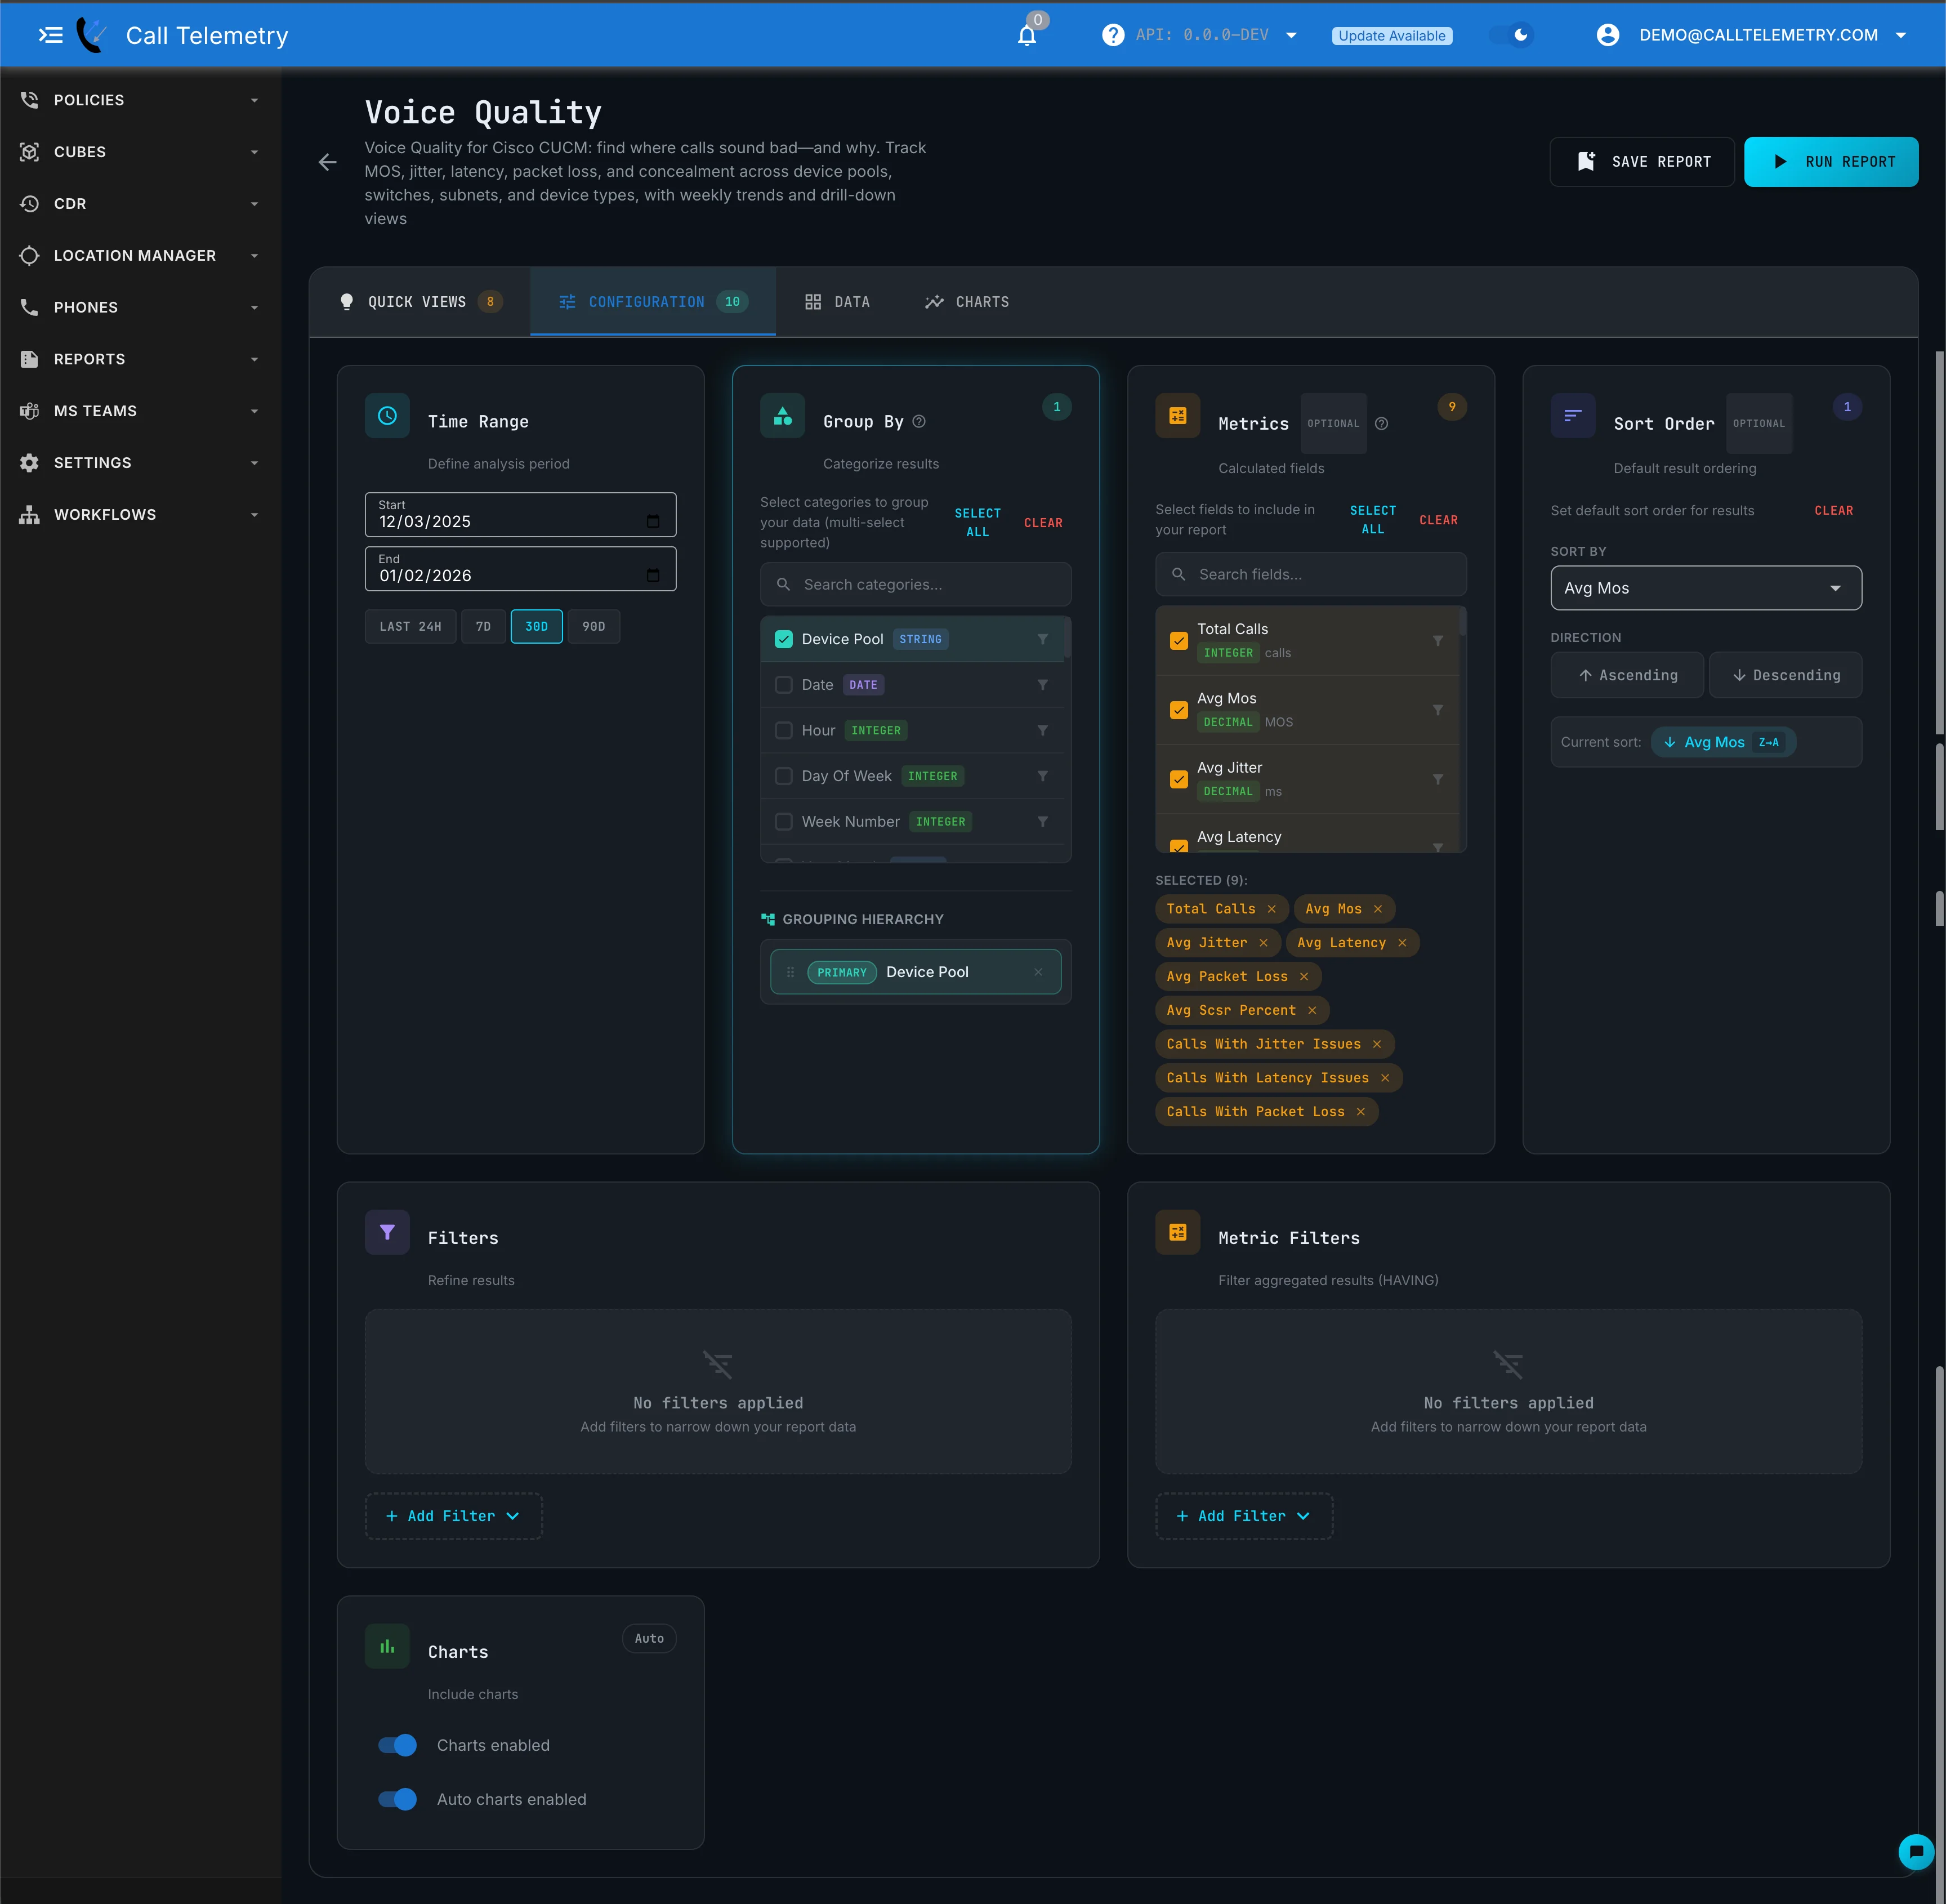Image resolution: width=1946 pixels, height=1904 pixels.
Task: Open filter icon on Date row
Action: pos(1042,685)
